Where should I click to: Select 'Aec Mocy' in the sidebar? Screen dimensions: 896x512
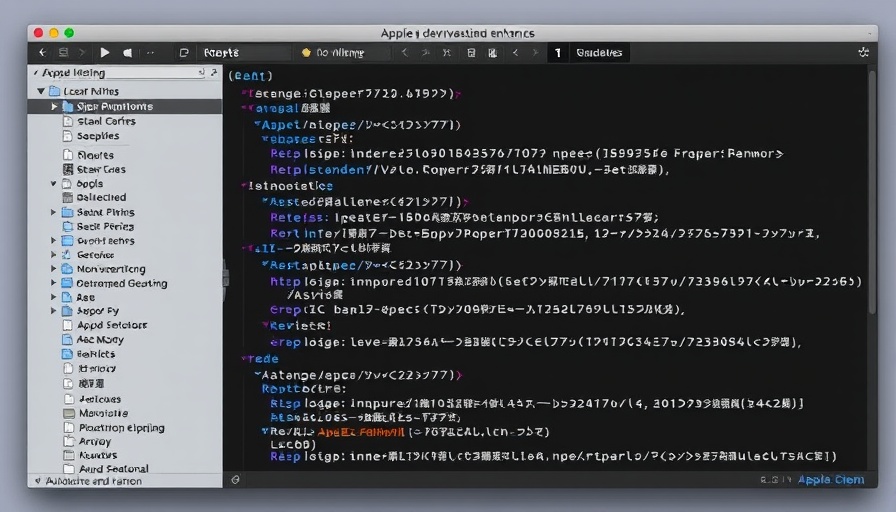100,339
